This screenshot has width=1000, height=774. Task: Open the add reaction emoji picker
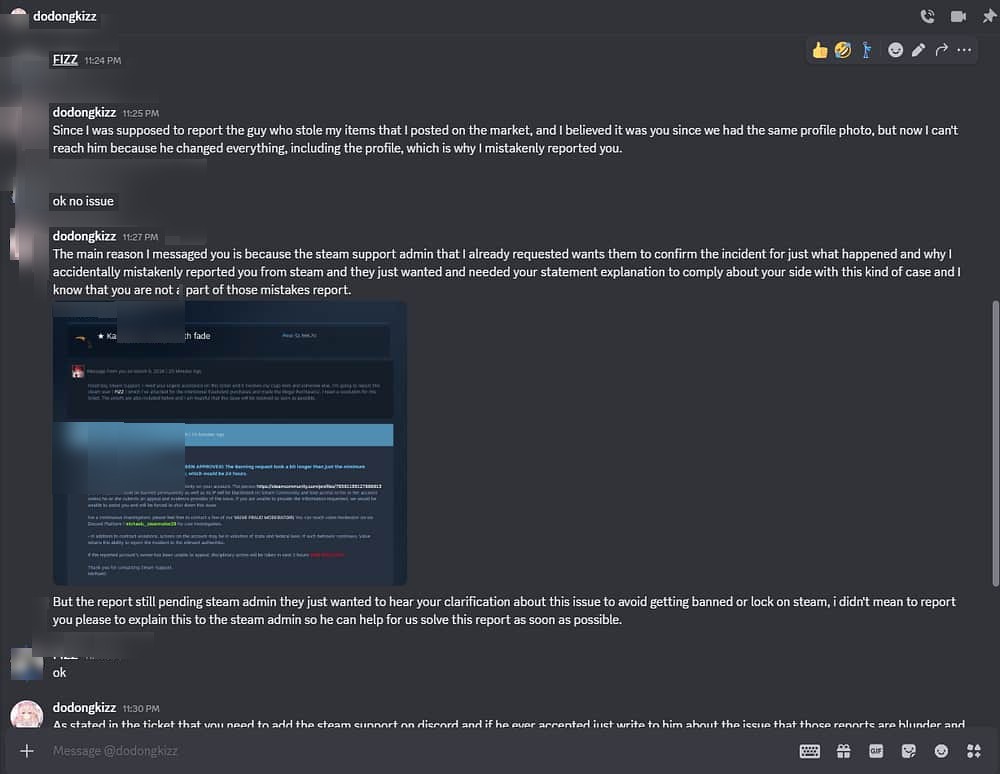pos(895,50)
